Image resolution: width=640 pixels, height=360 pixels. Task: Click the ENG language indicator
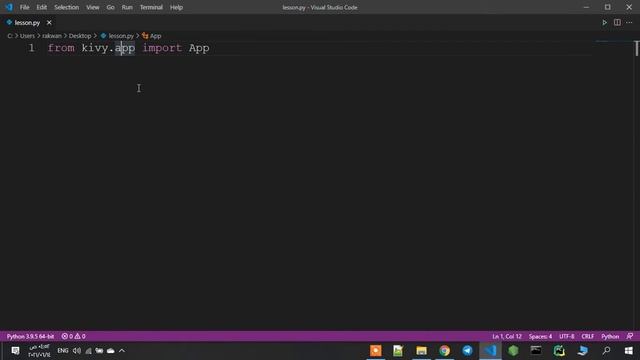(63, 351)
